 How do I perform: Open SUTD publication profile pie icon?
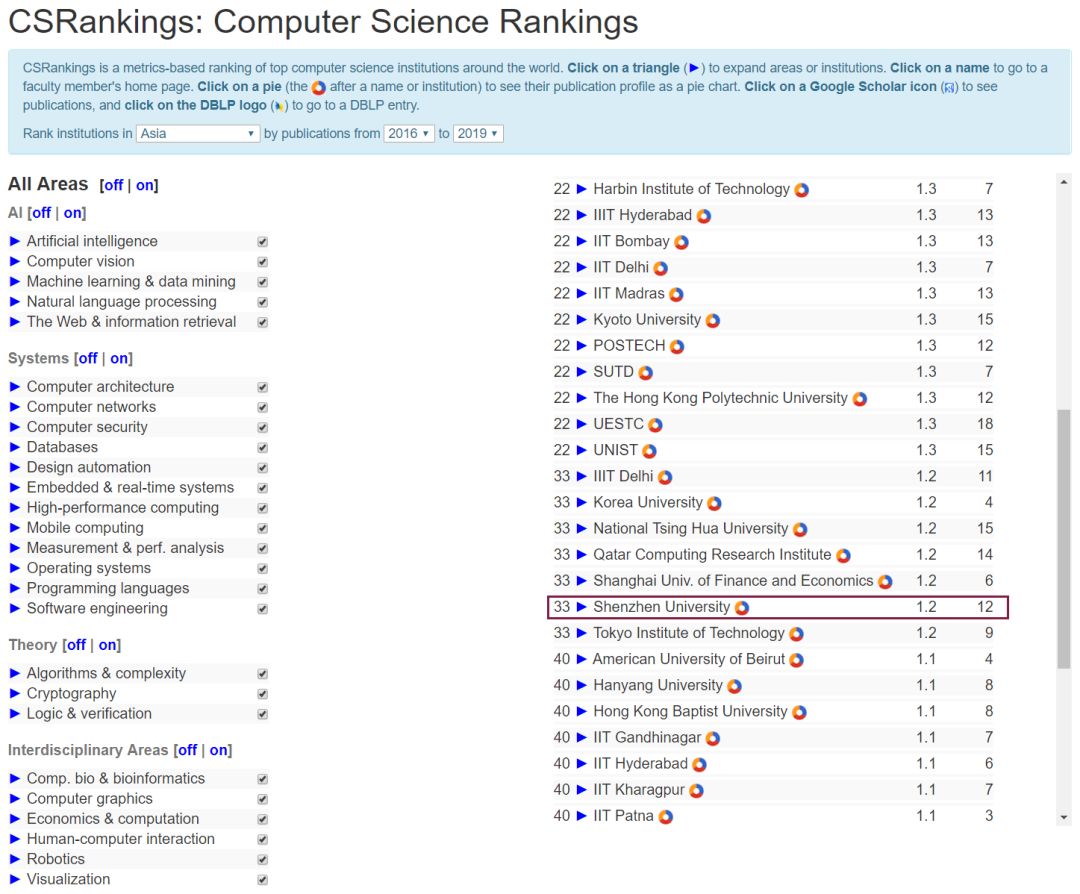[x=645, y=373]
